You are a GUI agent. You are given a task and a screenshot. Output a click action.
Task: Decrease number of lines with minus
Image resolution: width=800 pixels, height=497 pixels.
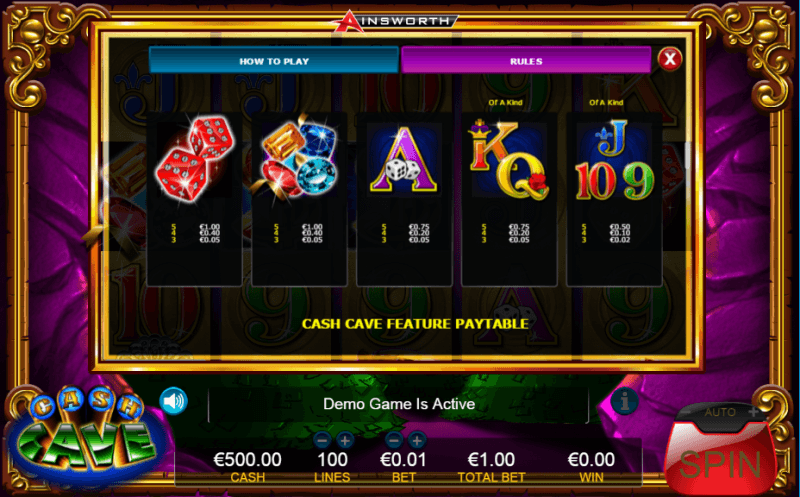coord(322,440)
